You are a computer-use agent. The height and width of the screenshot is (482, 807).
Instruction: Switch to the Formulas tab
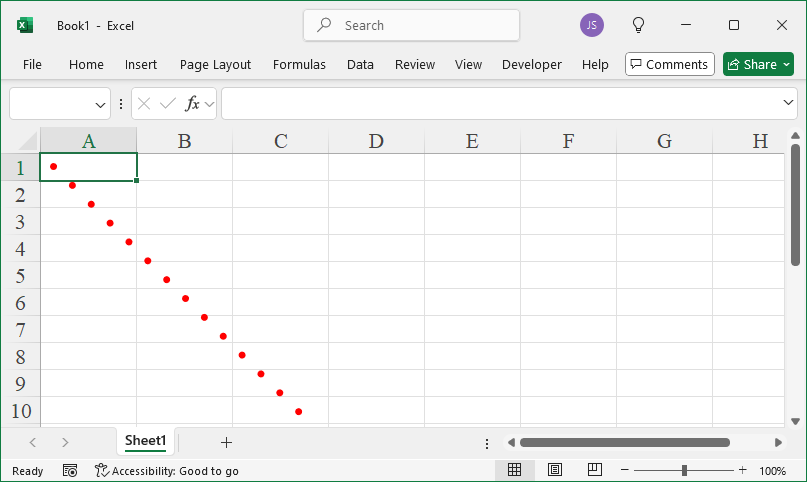pyautogui.click(x=299, y=65)
